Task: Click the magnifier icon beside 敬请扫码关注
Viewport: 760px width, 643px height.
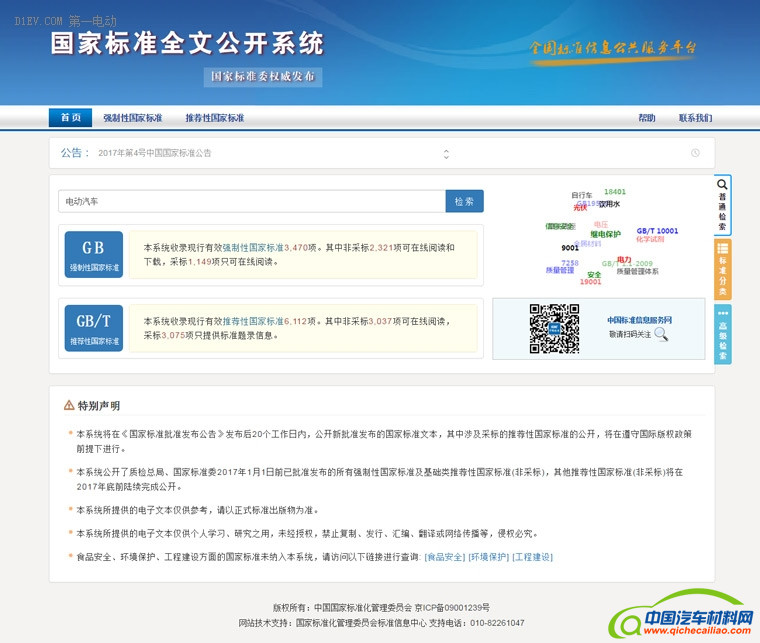Action: (661, 334)
